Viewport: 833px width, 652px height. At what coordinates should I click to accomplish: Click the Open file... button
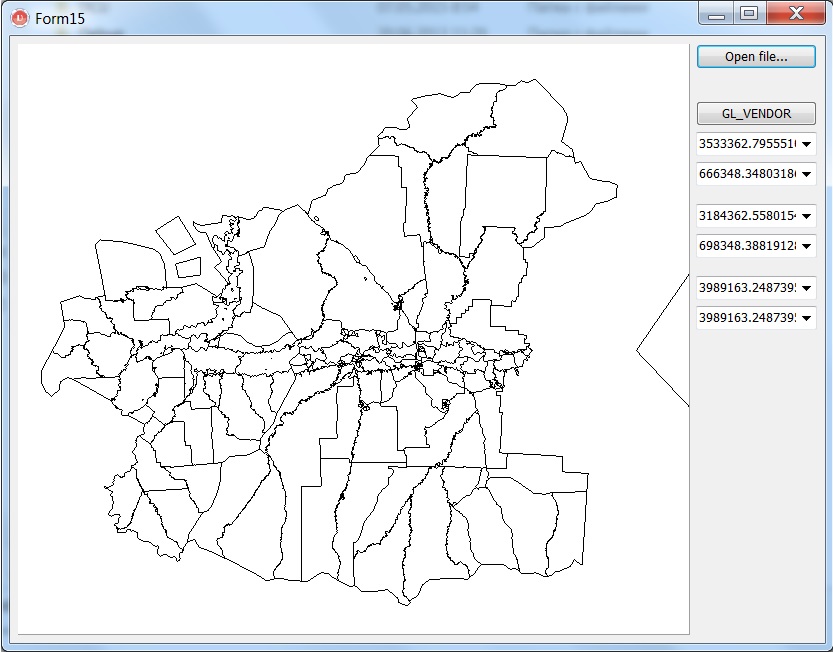point(756,57)
